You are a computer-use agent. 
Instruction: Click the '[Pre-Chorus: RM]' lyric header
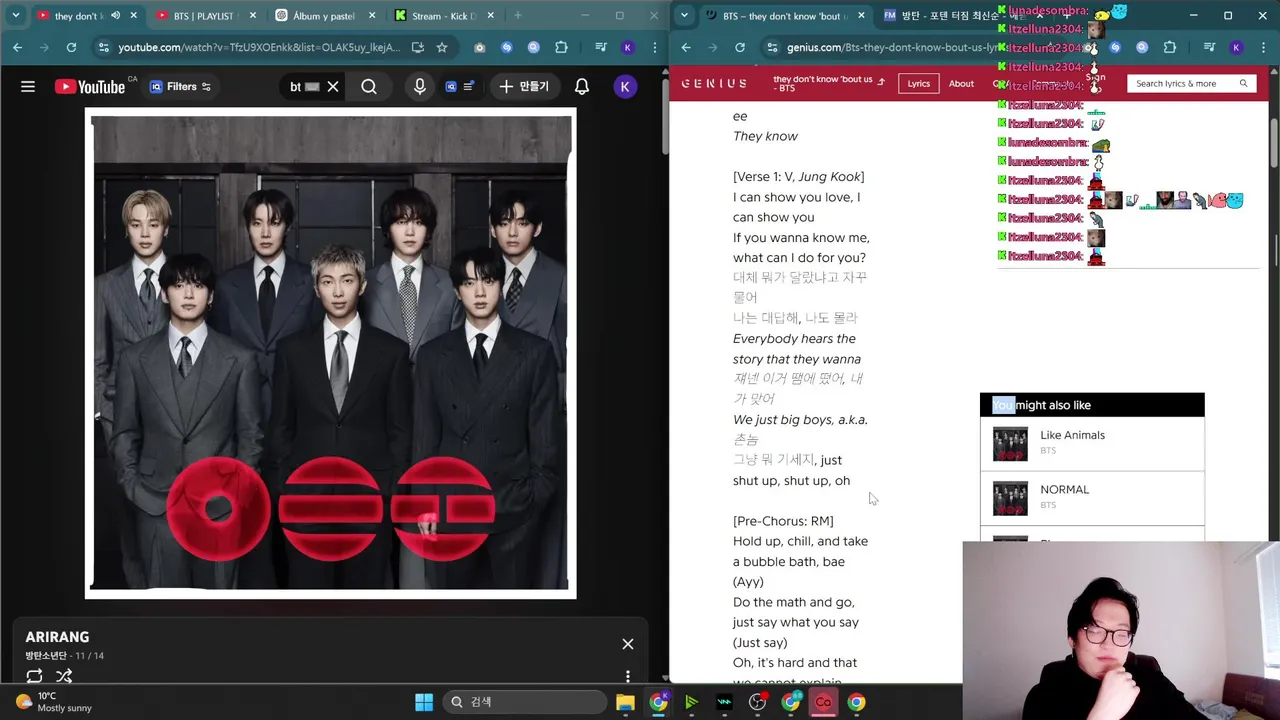(x=783, y=521)
